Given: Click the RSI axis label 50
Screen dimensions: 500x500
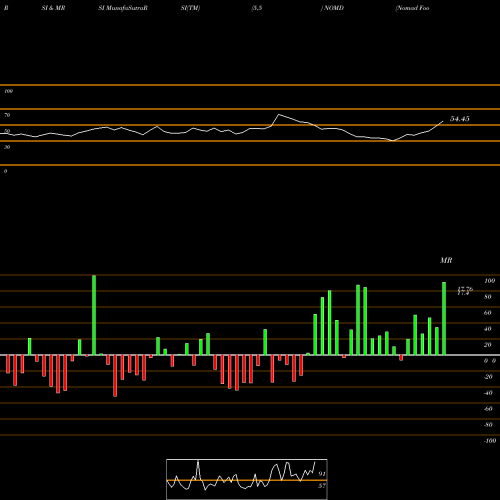Looking at the screenshot, I should coord(7,131).
